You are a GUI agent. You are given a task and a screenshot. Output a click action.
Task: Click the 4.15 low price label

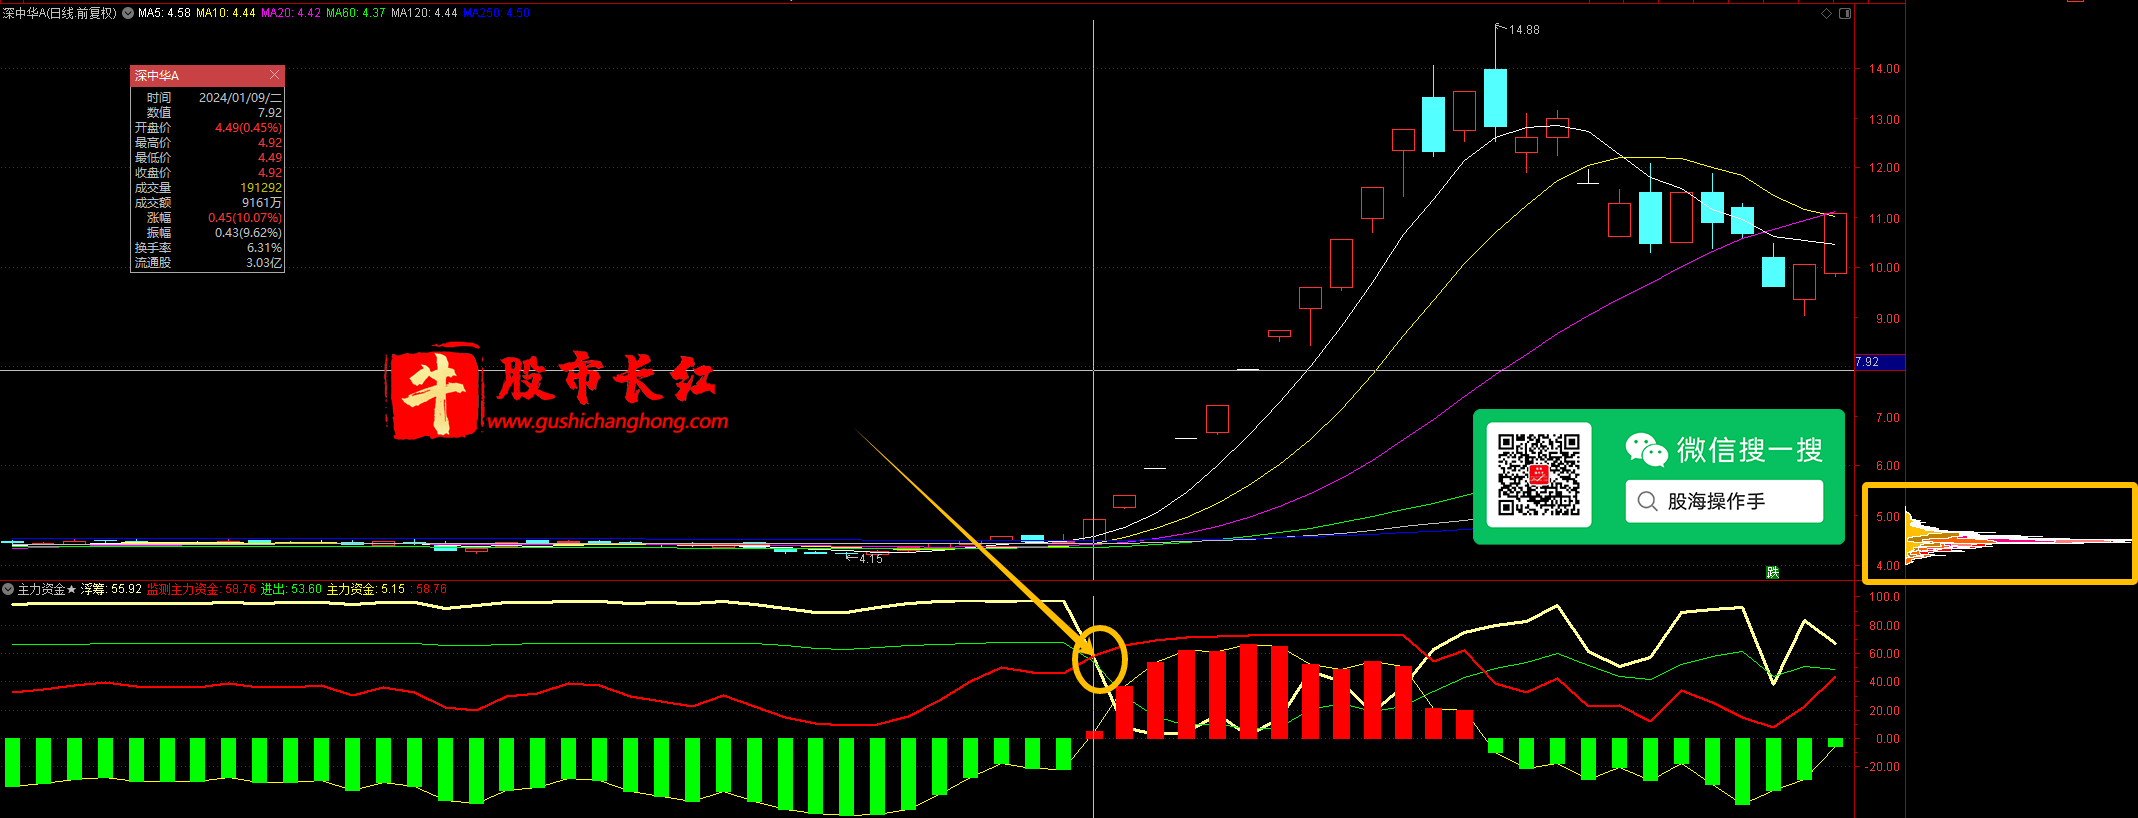871,559
